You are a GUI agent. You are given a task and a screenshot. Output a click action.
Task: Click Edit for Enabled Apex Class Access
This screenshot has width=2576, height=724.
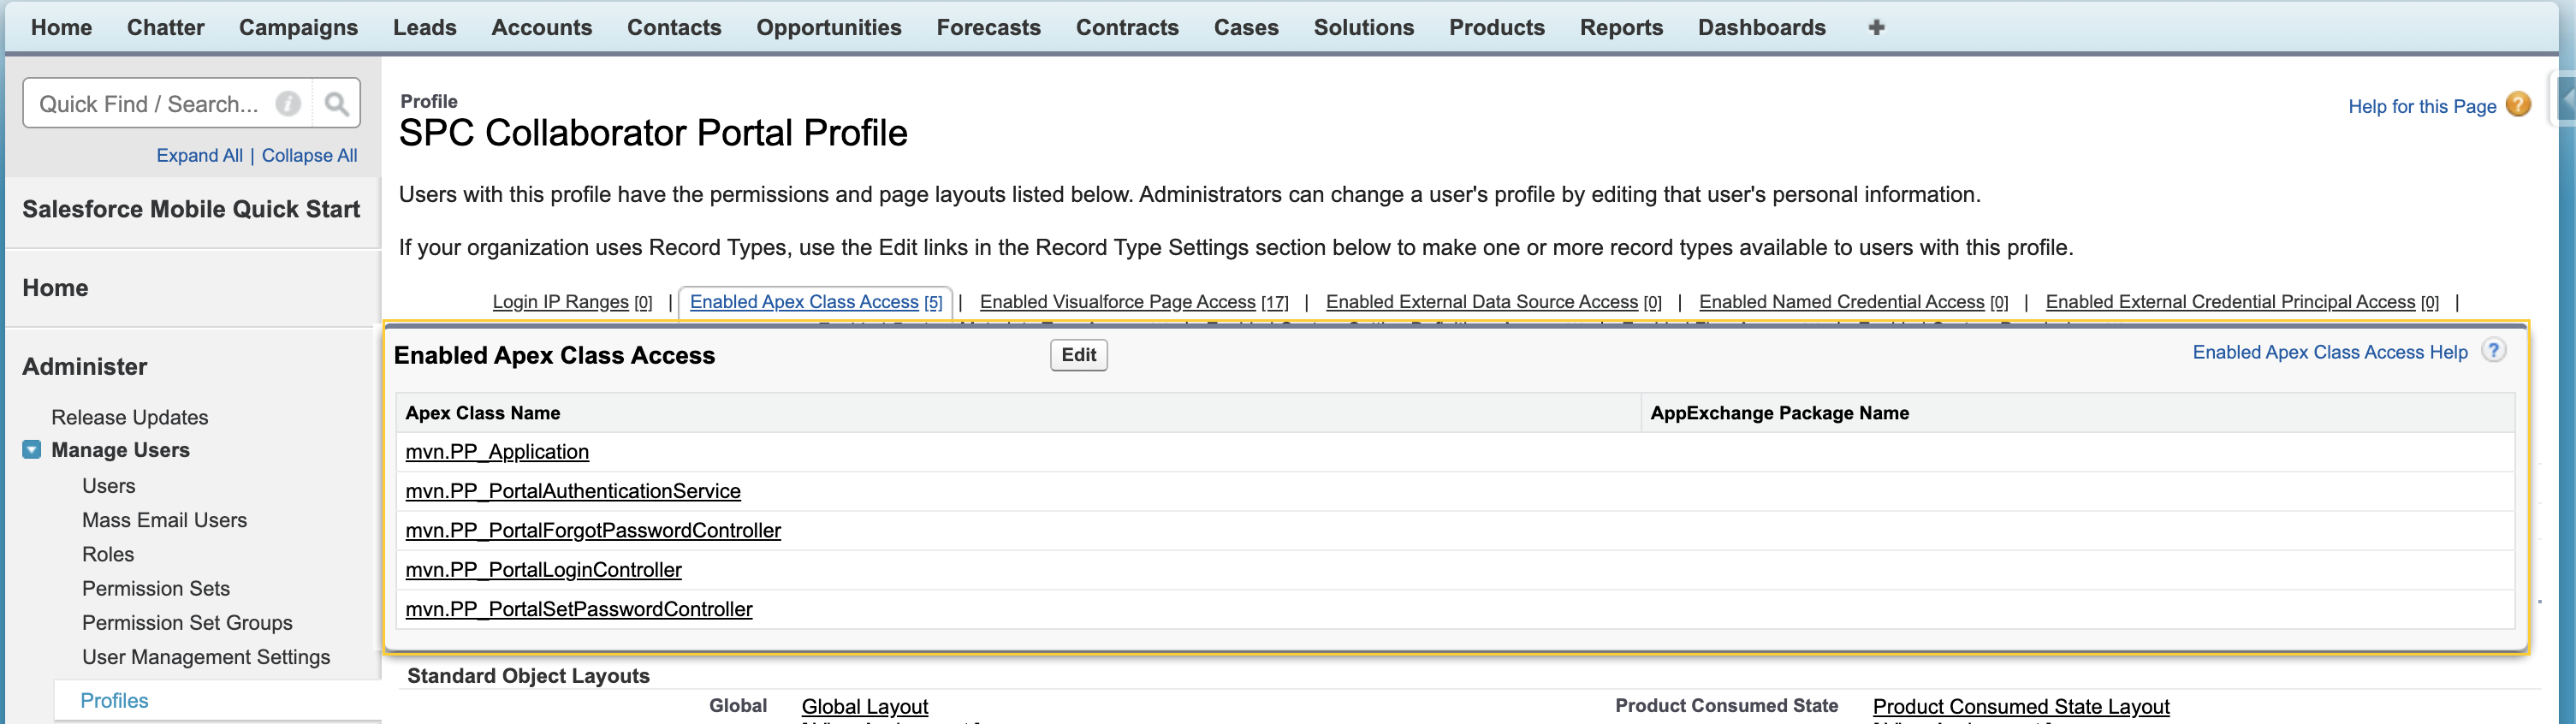coord(1078,355)
